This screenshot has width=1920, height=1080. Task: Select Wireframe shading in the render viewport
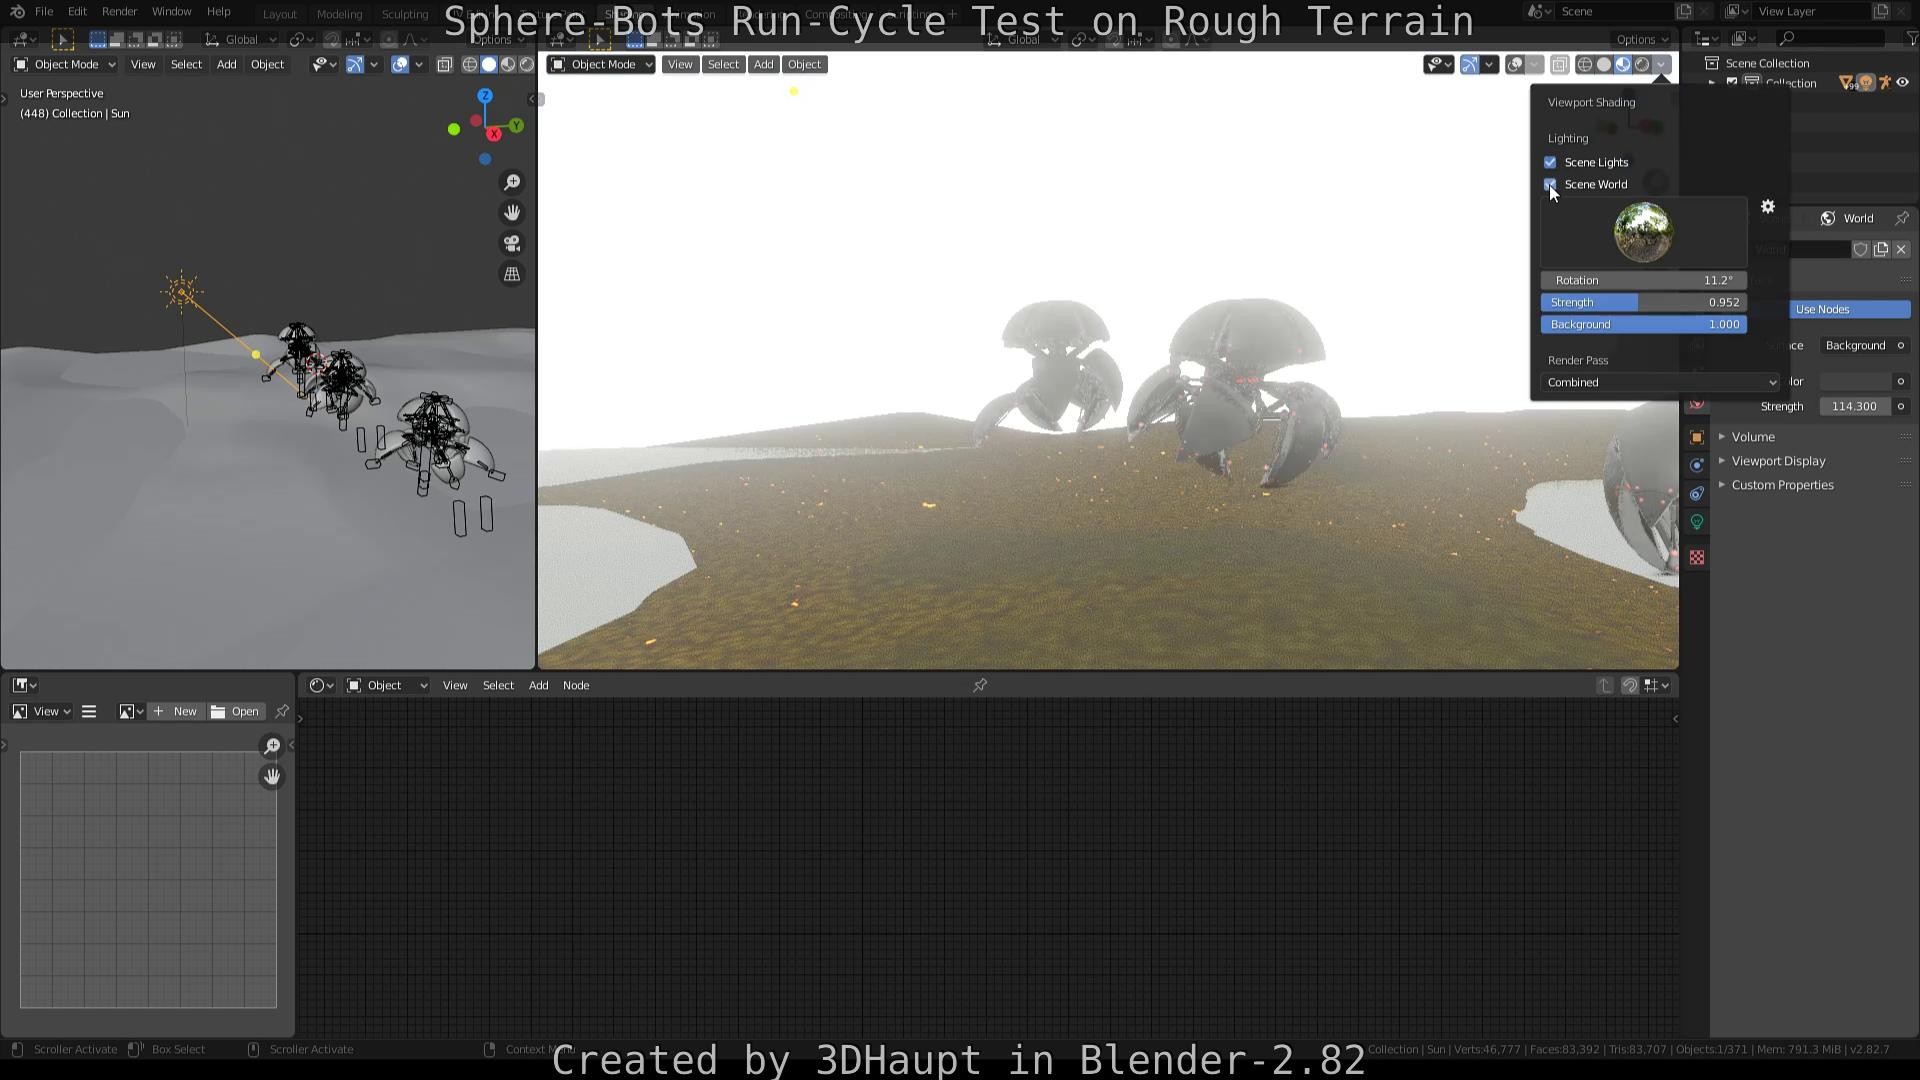coord(1585,64)
